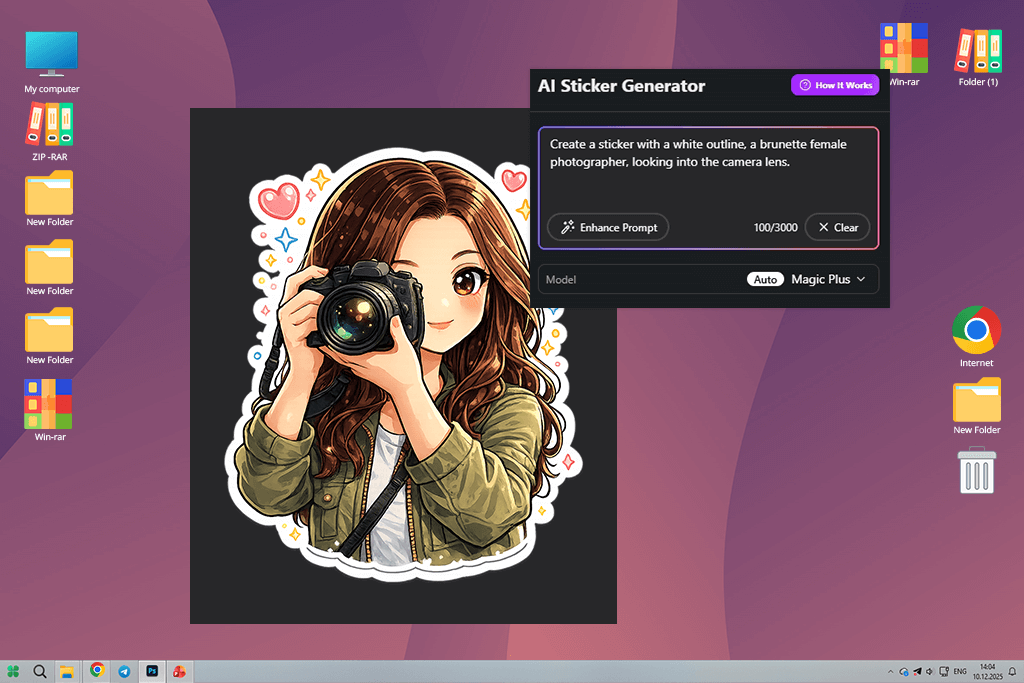Screen dimensions: 1024x683
Task: Open the Telegram system tray icon
Action: pos(917,671)
